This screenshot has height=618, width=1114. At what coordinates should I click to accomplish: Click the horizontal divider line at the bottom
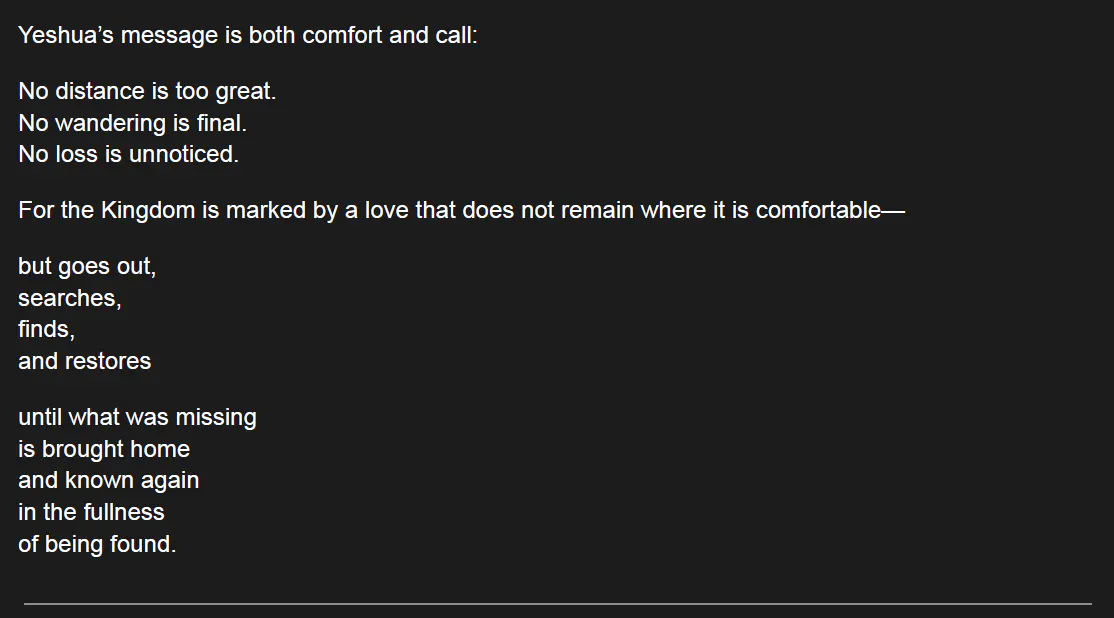pos(557,604)
